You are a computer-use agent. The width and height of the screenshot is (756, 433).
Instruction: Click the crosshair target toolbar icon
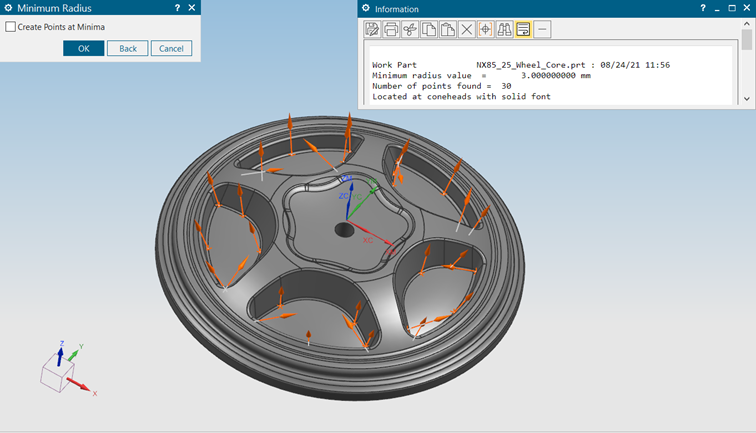(485, 29)
